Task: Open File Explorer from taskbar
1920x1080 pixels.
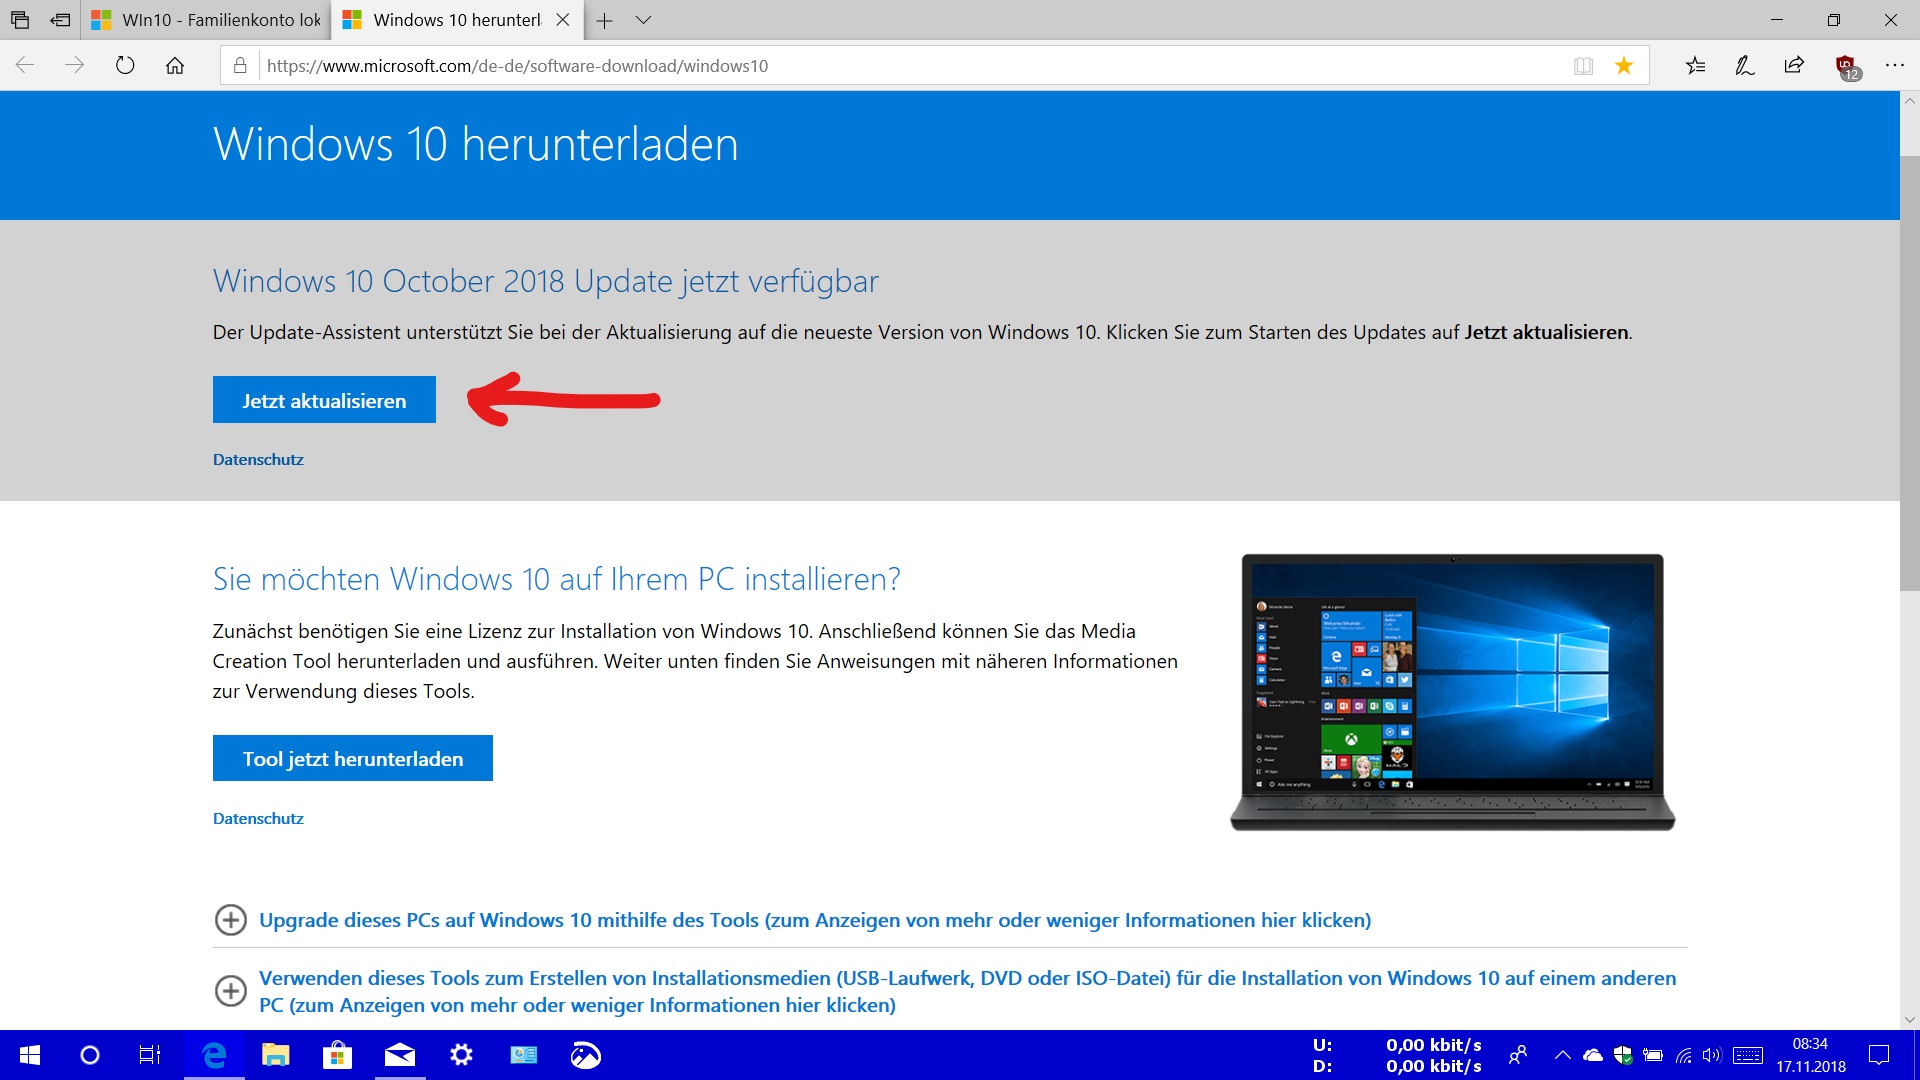Action: click(275, 1055)
